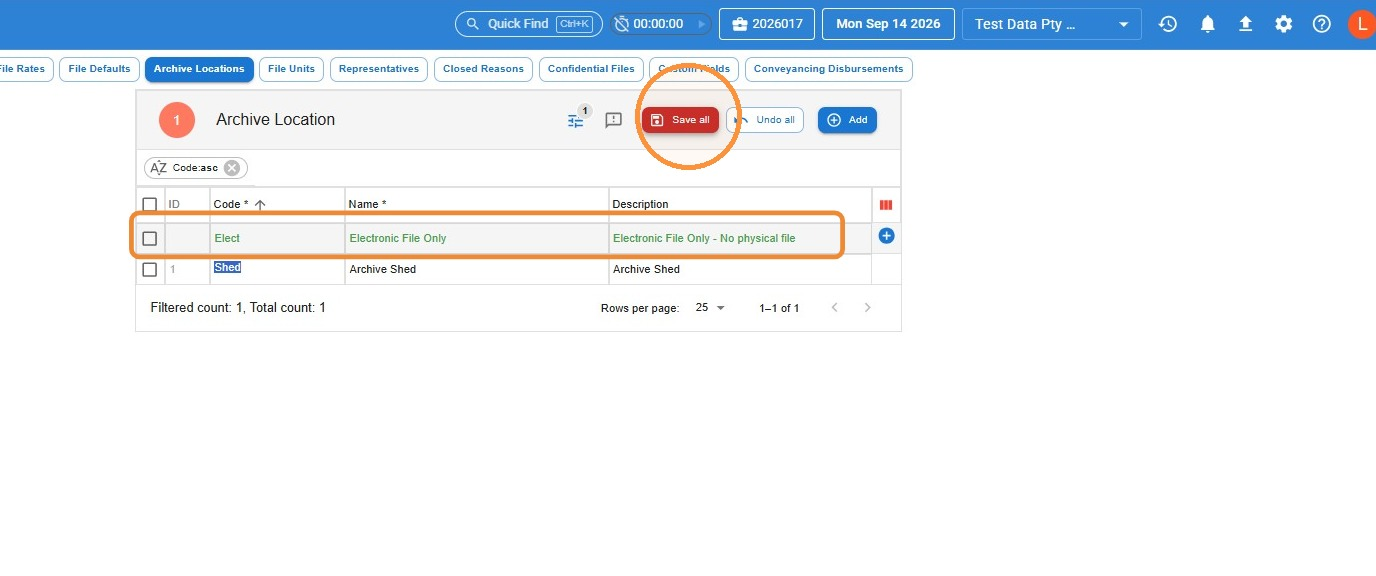The image size is (1376, 576).
Task: Change rows per page dropdown 25
Action: pos(709,308)
